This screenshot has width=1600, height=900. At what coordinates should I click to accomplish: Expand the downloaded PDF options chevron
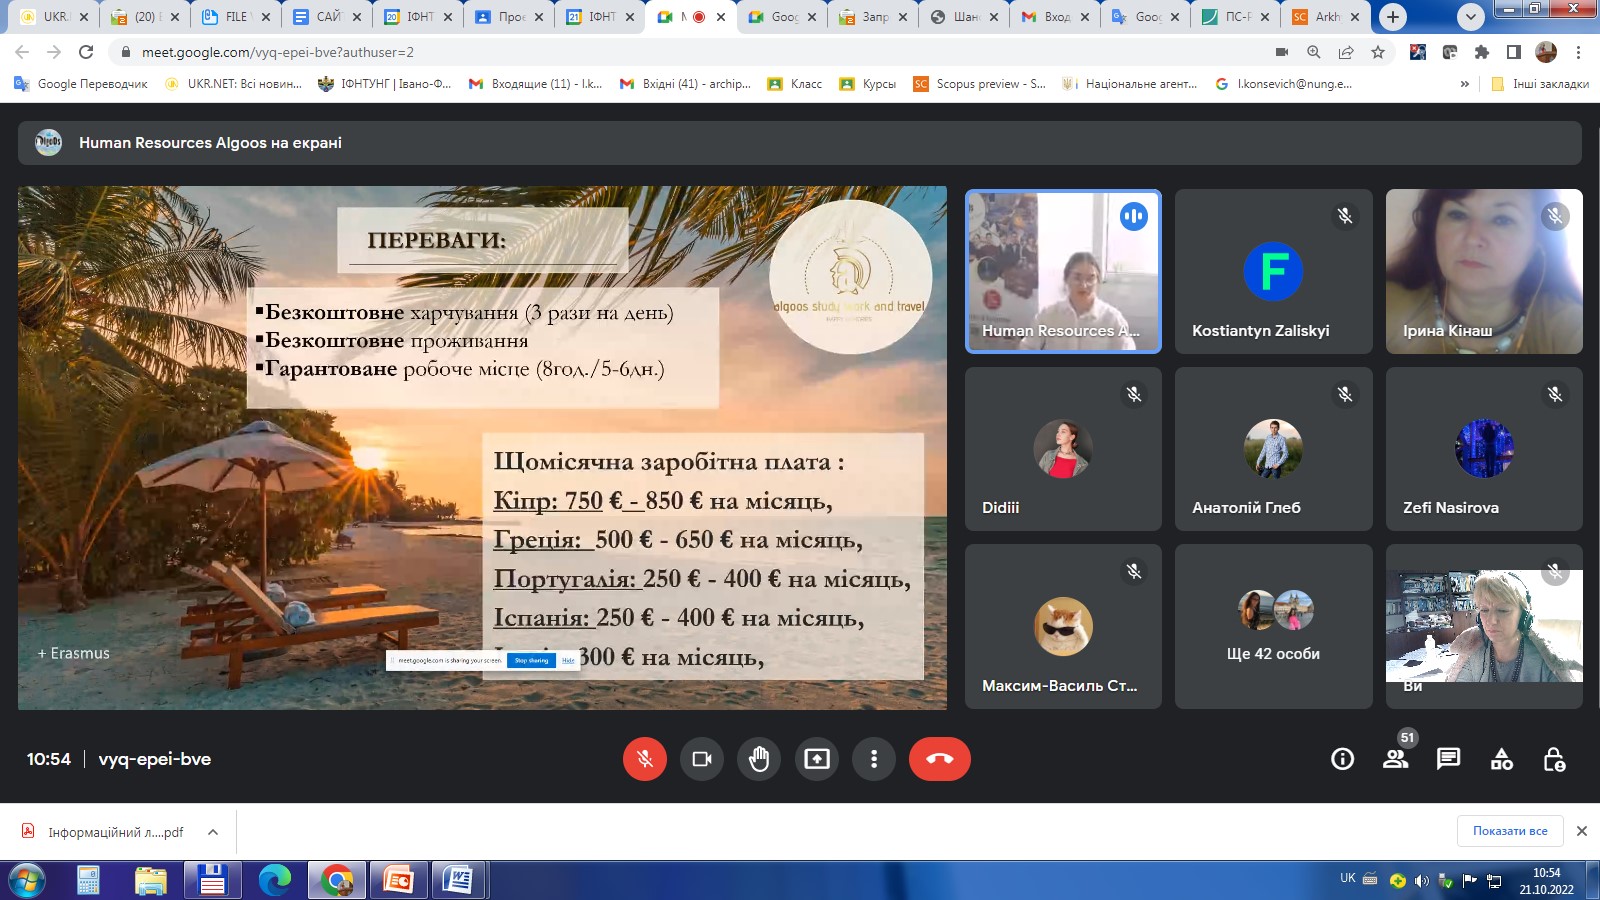point(213,832)
